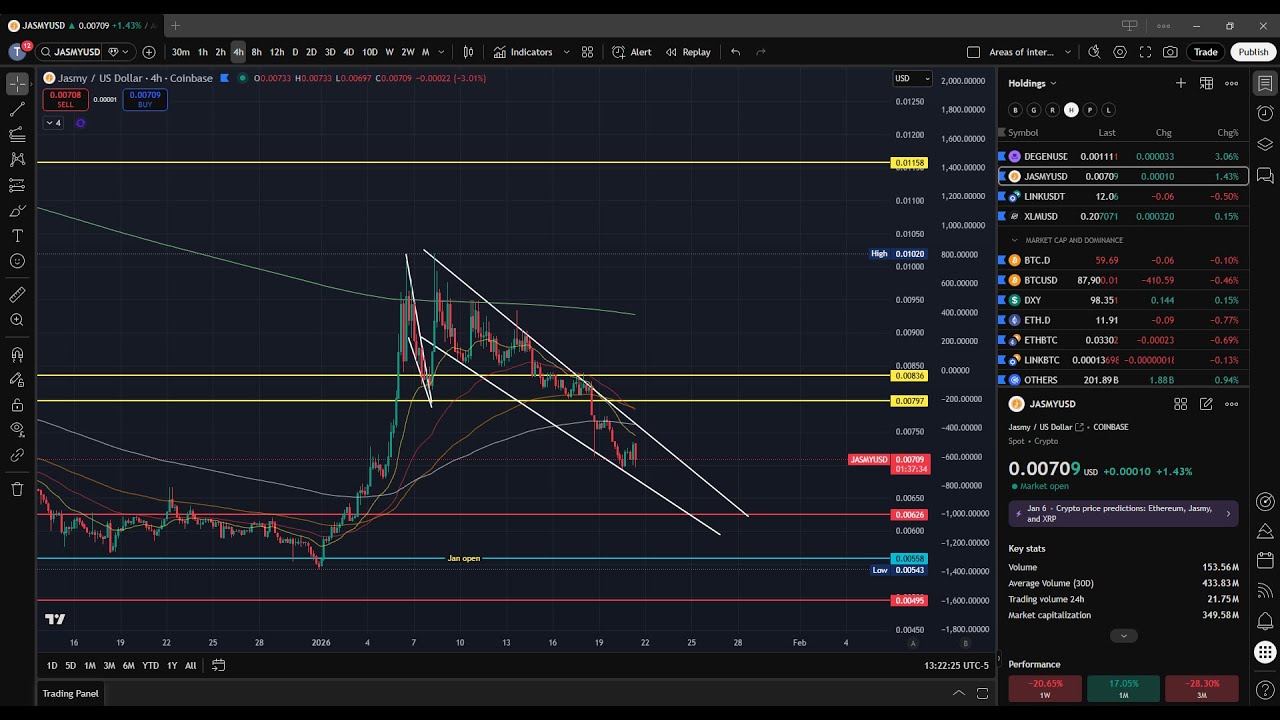Open the forecasting and measurement tools
The height and width of the screenshot is (720, 1280).
coord(17,185)
